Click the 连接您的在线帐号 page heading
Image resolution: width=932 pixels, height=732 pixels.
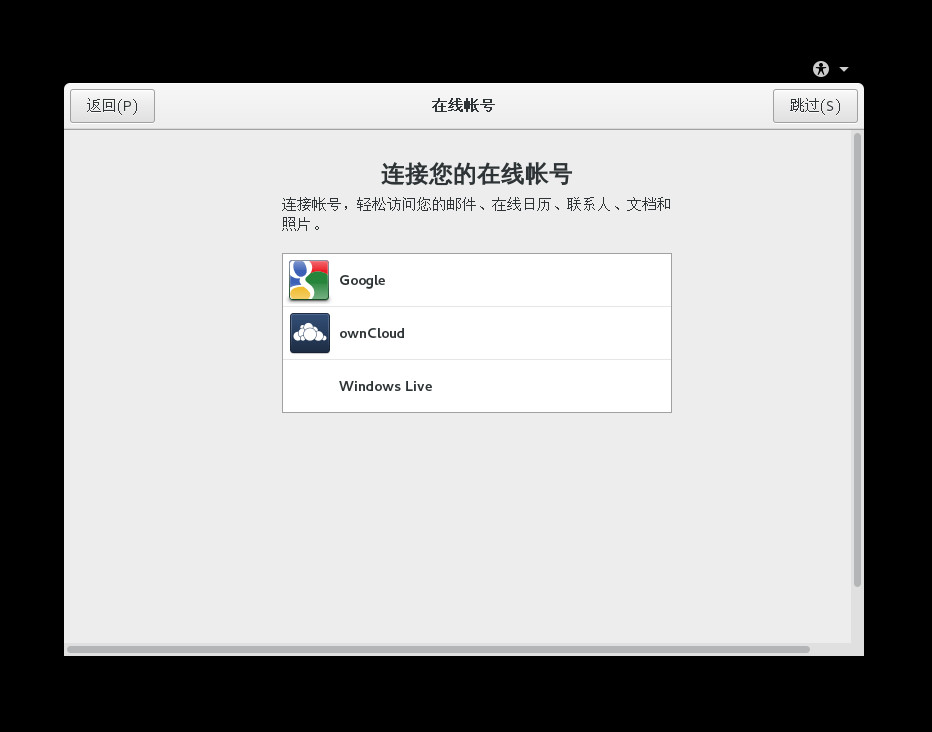476,174
